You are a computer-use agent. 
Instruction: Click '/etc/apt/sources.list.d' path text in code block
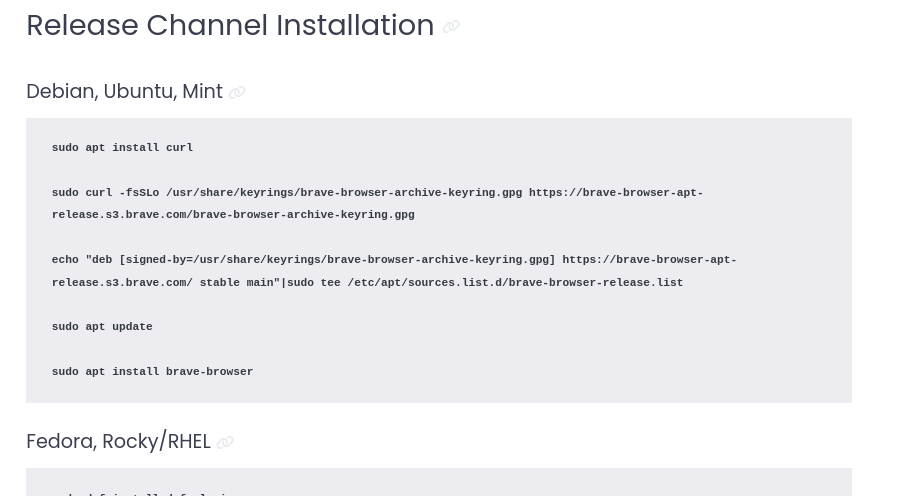click(424, 283)
